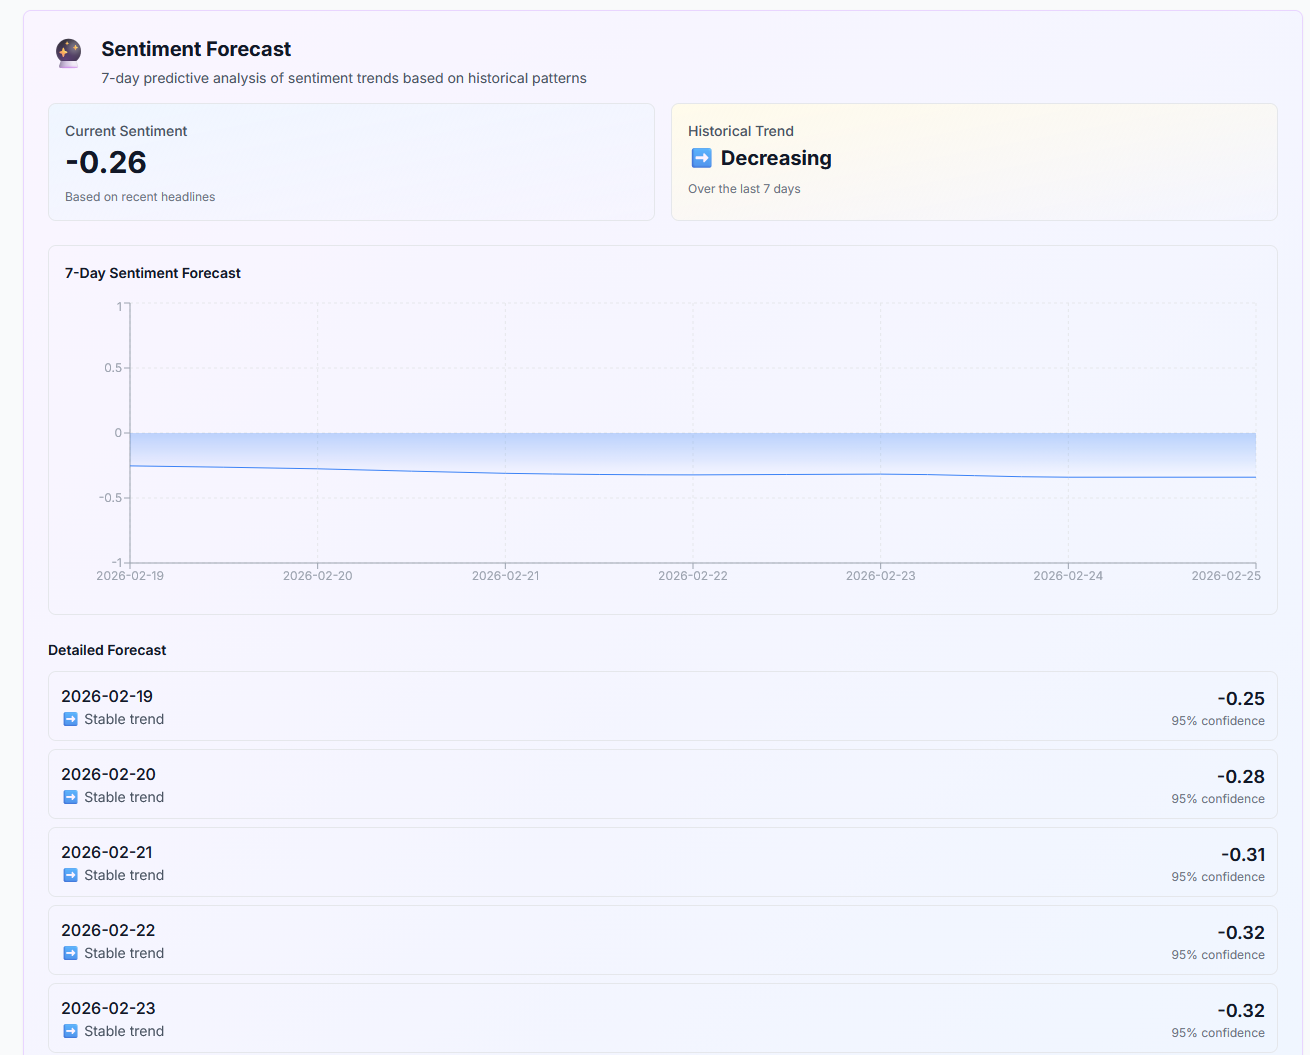Click the -0.5 y-axis label

[x=110, y=498]
